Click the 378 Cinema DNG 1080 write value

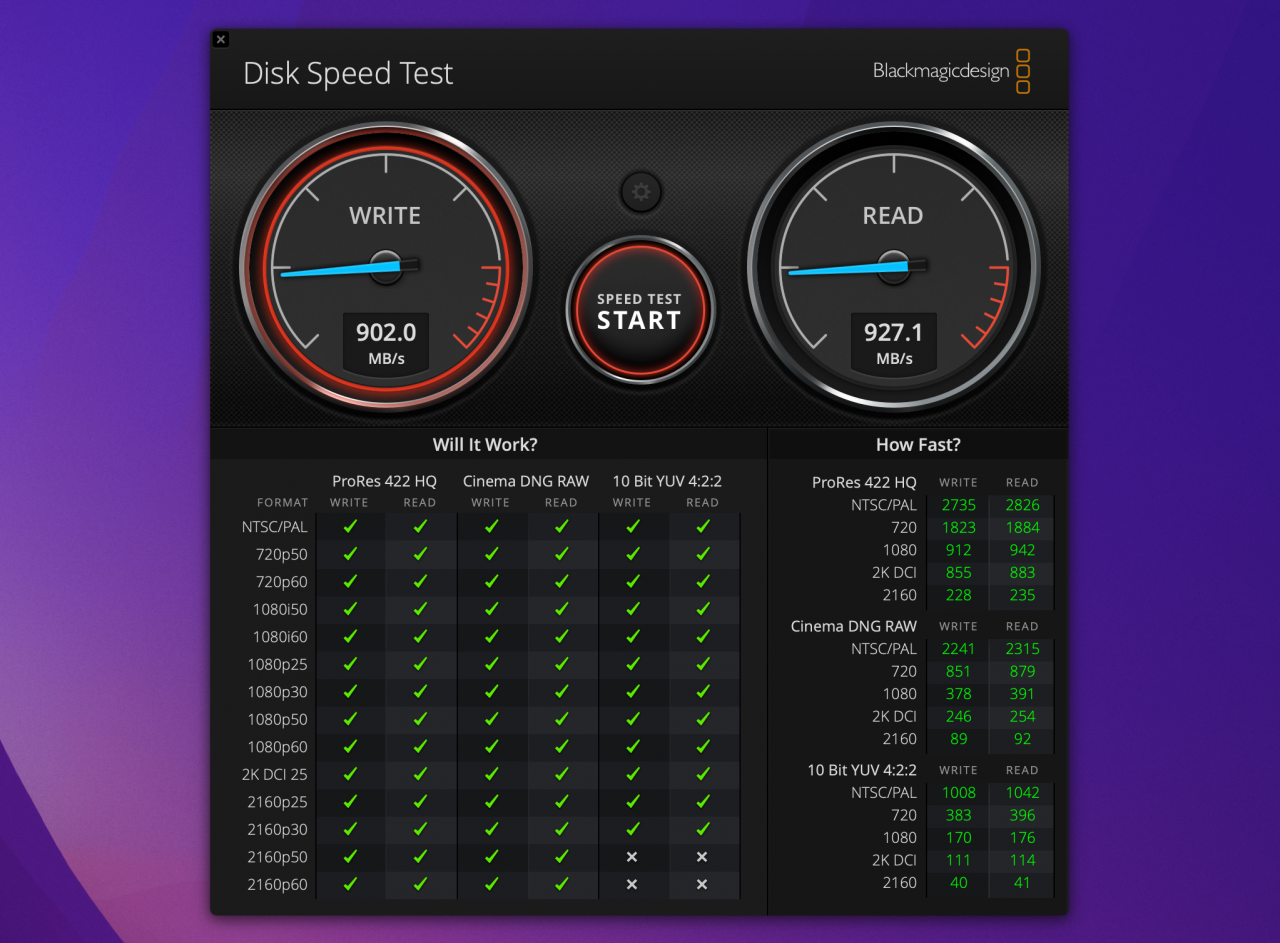tap(958, 694)
